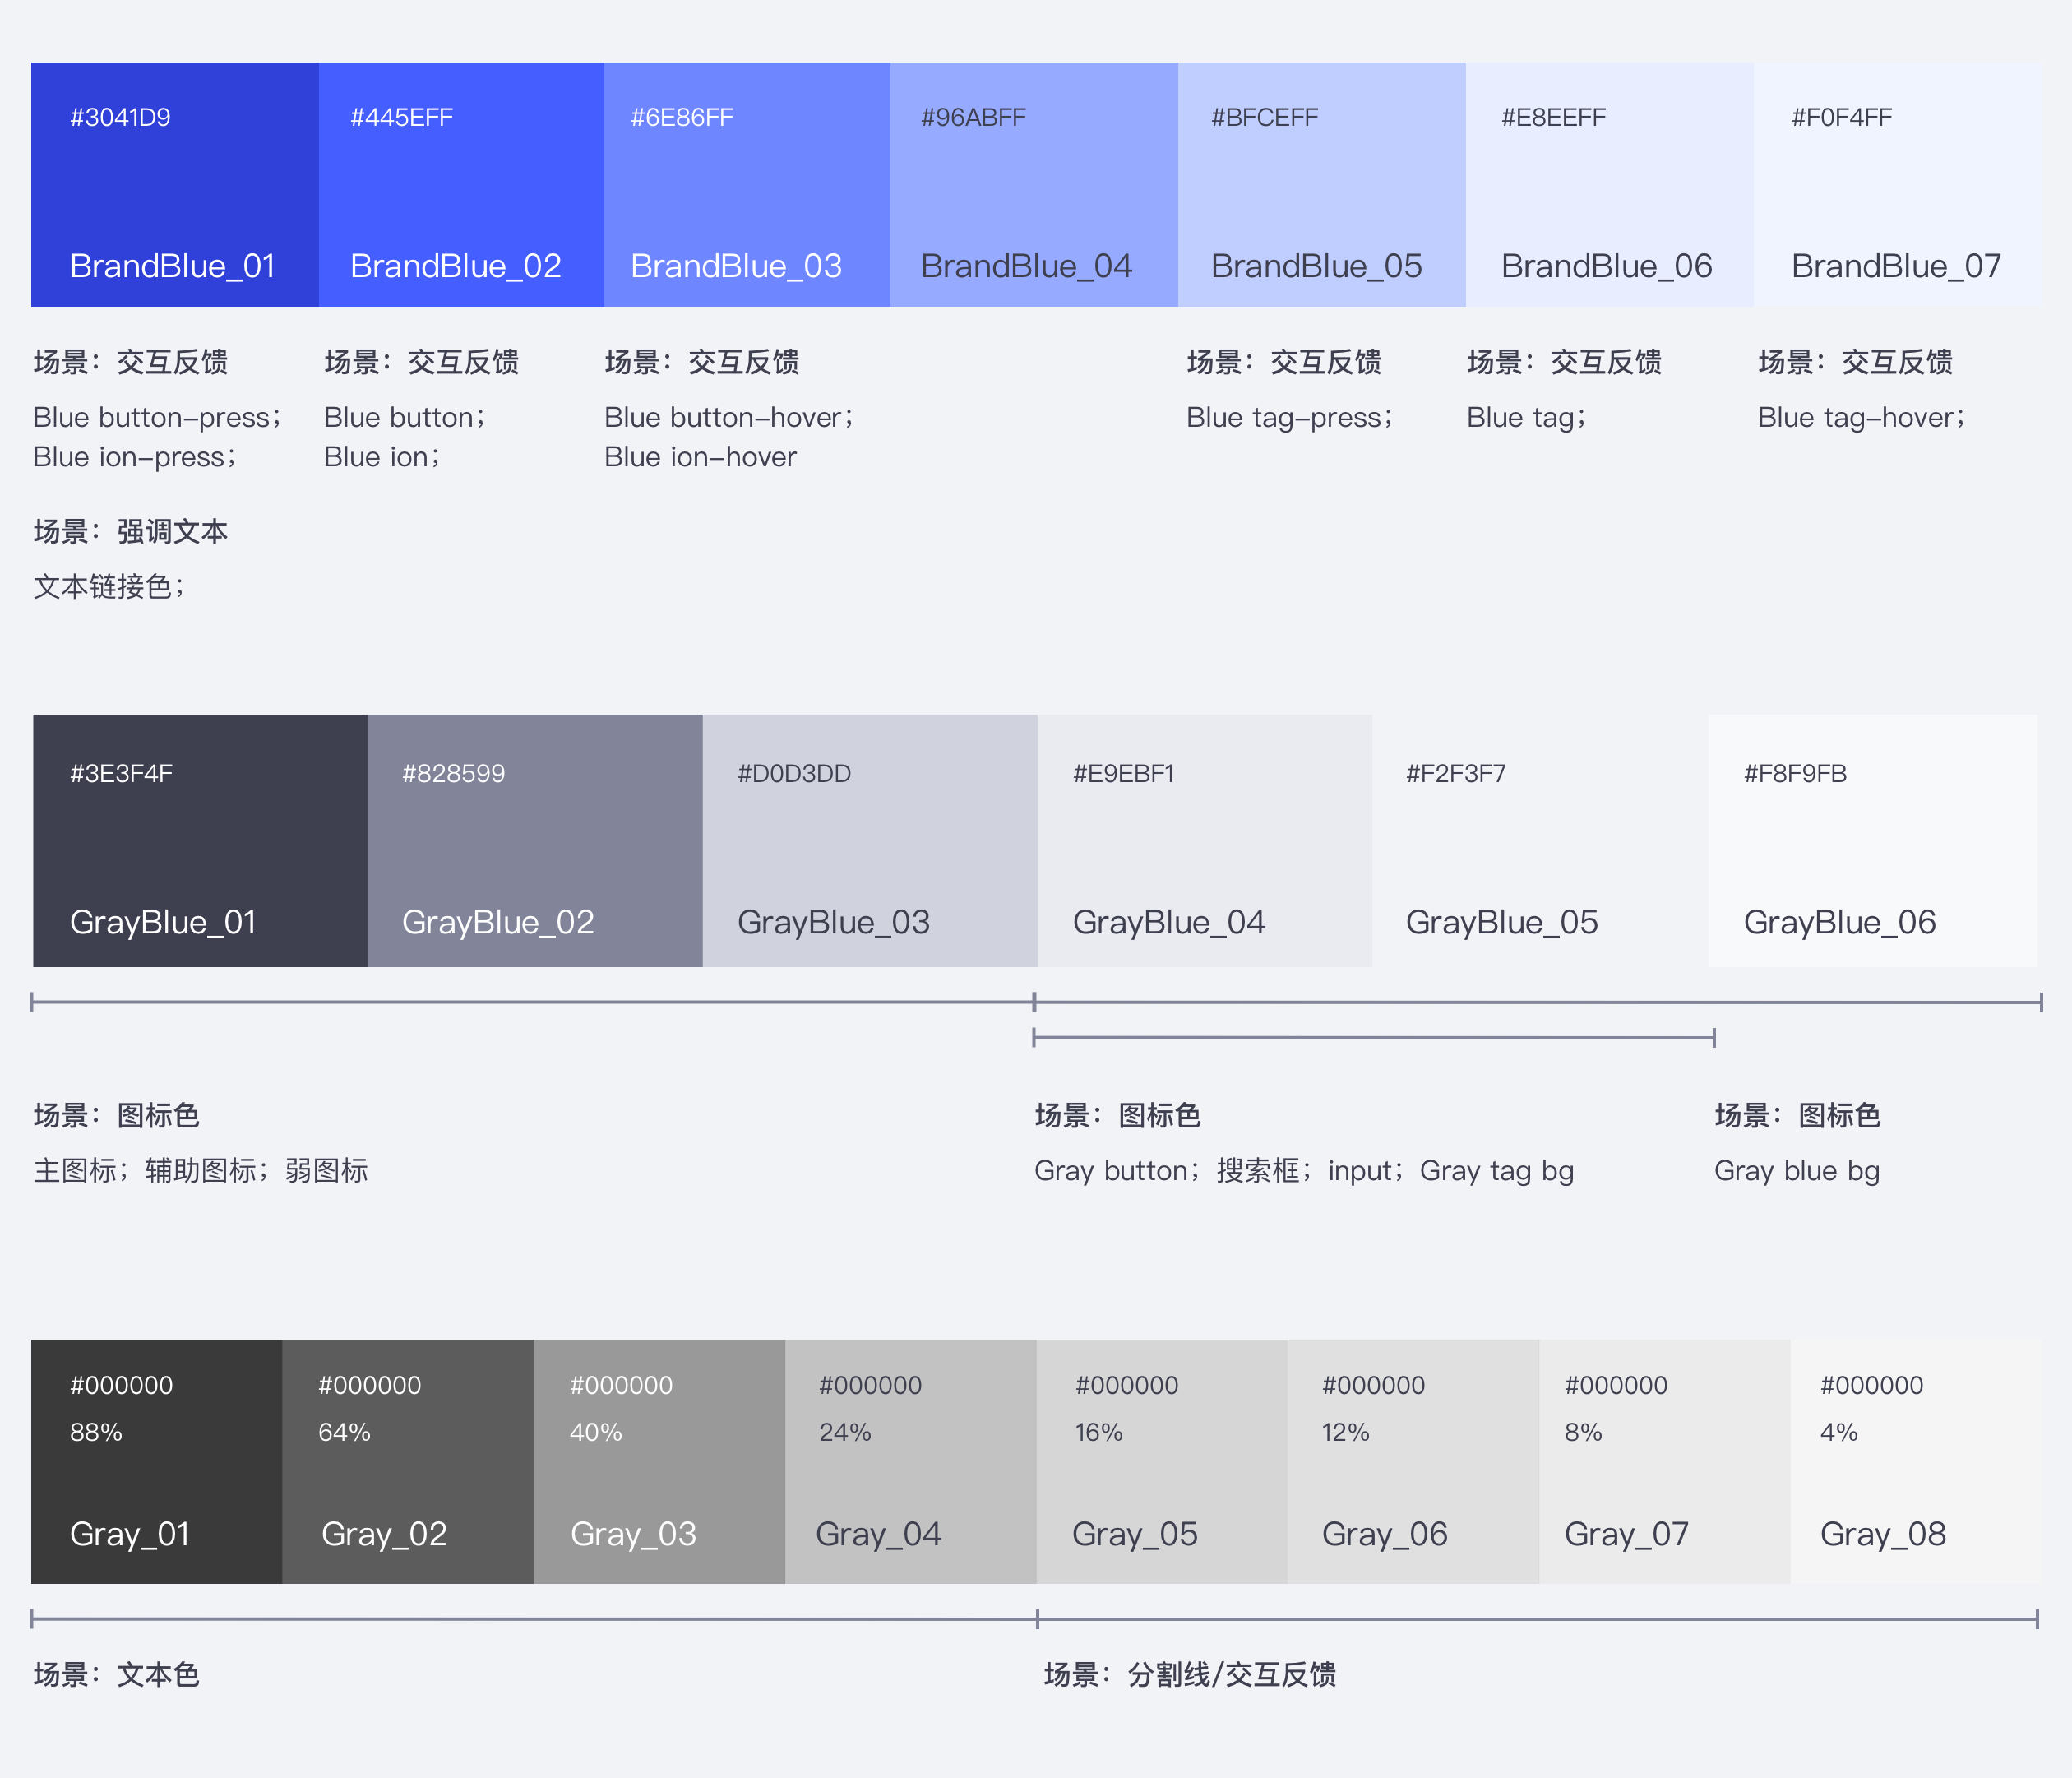The height and width of the screenshot is (1778, 2072).
Task: Choose the BrandBlue_04 #96ABFF swatch
Action: 1035,185
